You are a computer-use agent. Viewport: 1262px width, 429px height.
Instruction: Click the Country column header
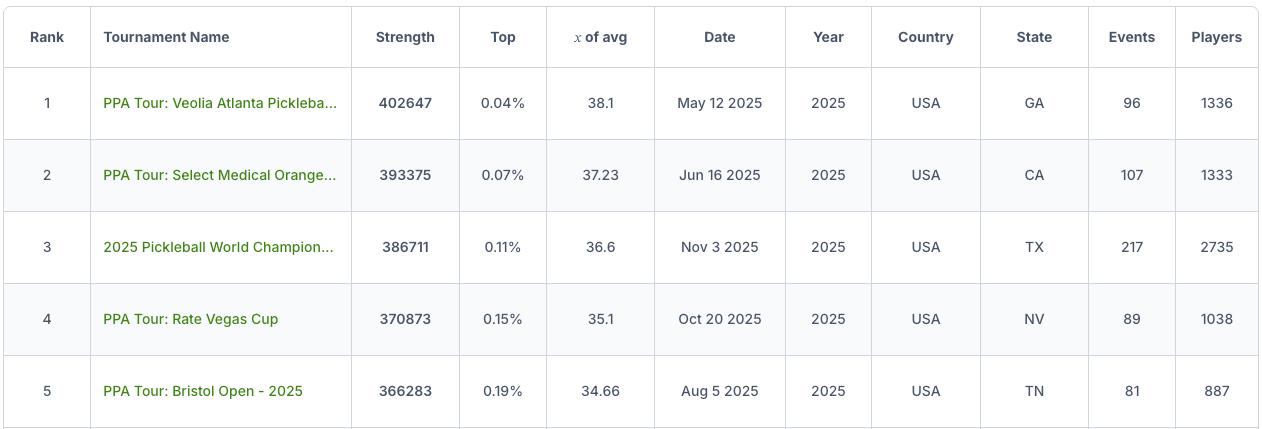(x=925, y=37)
